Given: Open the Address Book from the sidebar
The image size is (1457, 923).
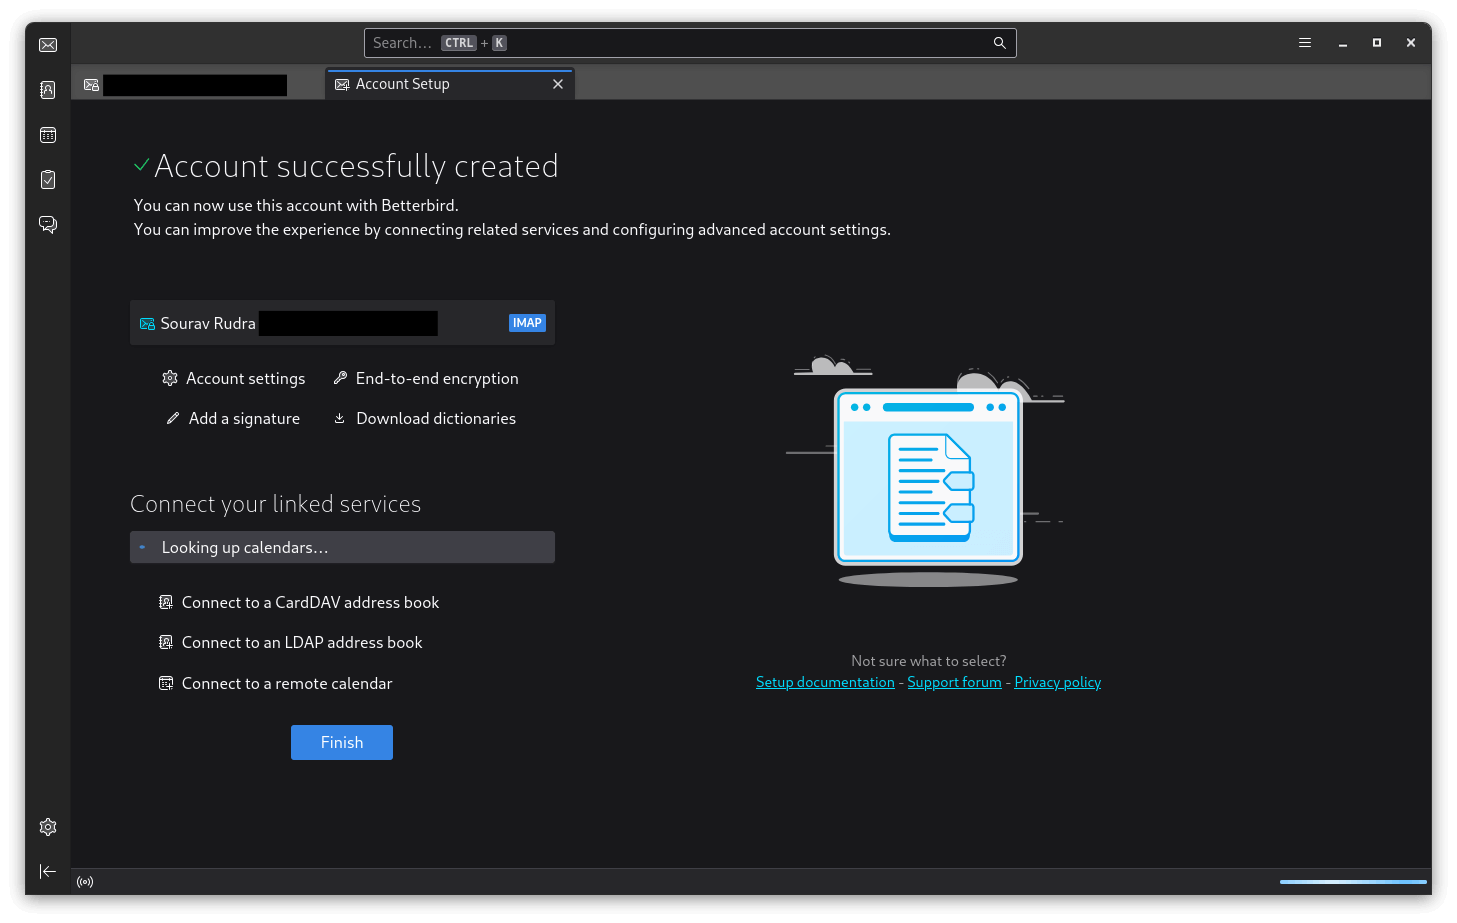Looking at the screenshot, I should pyautogui.click(x=47, y=89).
